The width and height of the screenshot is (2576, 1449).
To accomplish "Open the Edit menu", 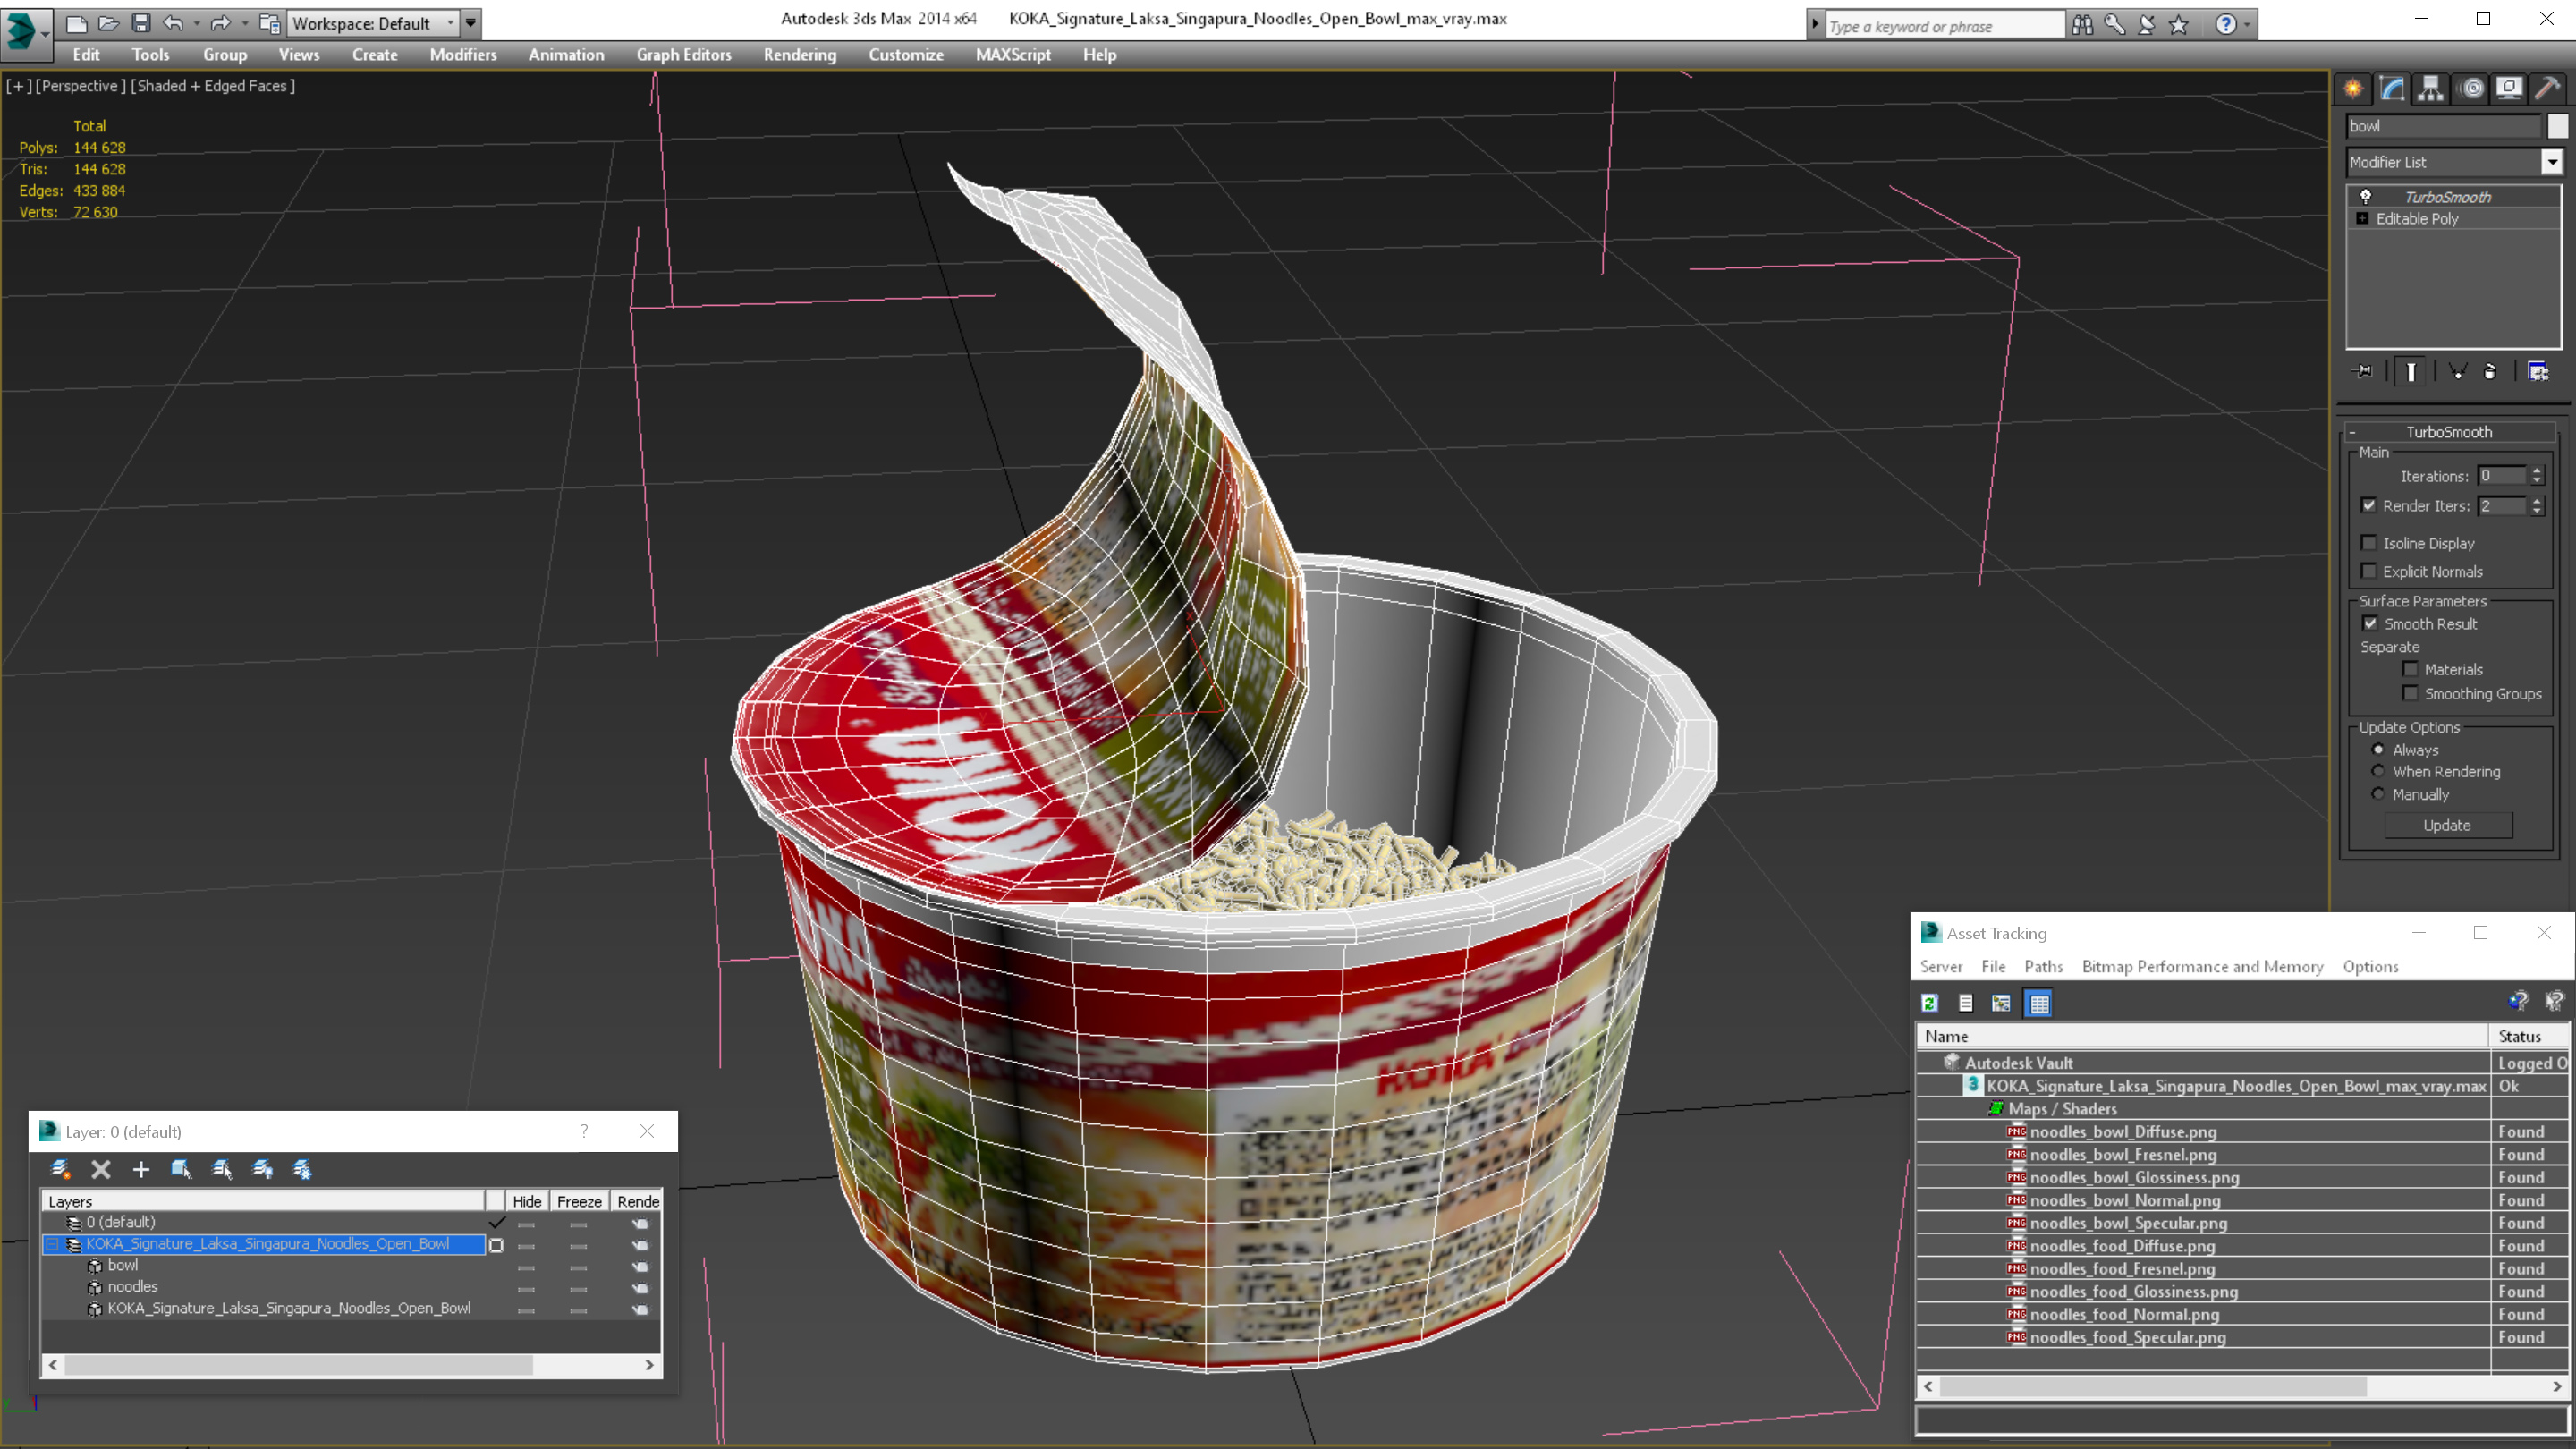I will tap(86, 55).
